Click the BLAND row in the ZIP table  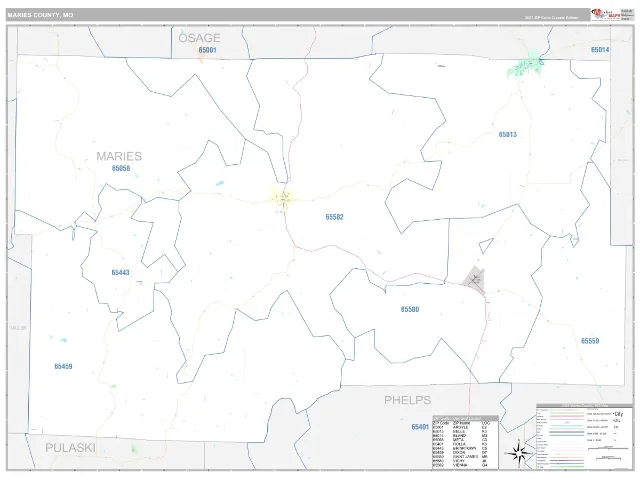pos(465,436)
